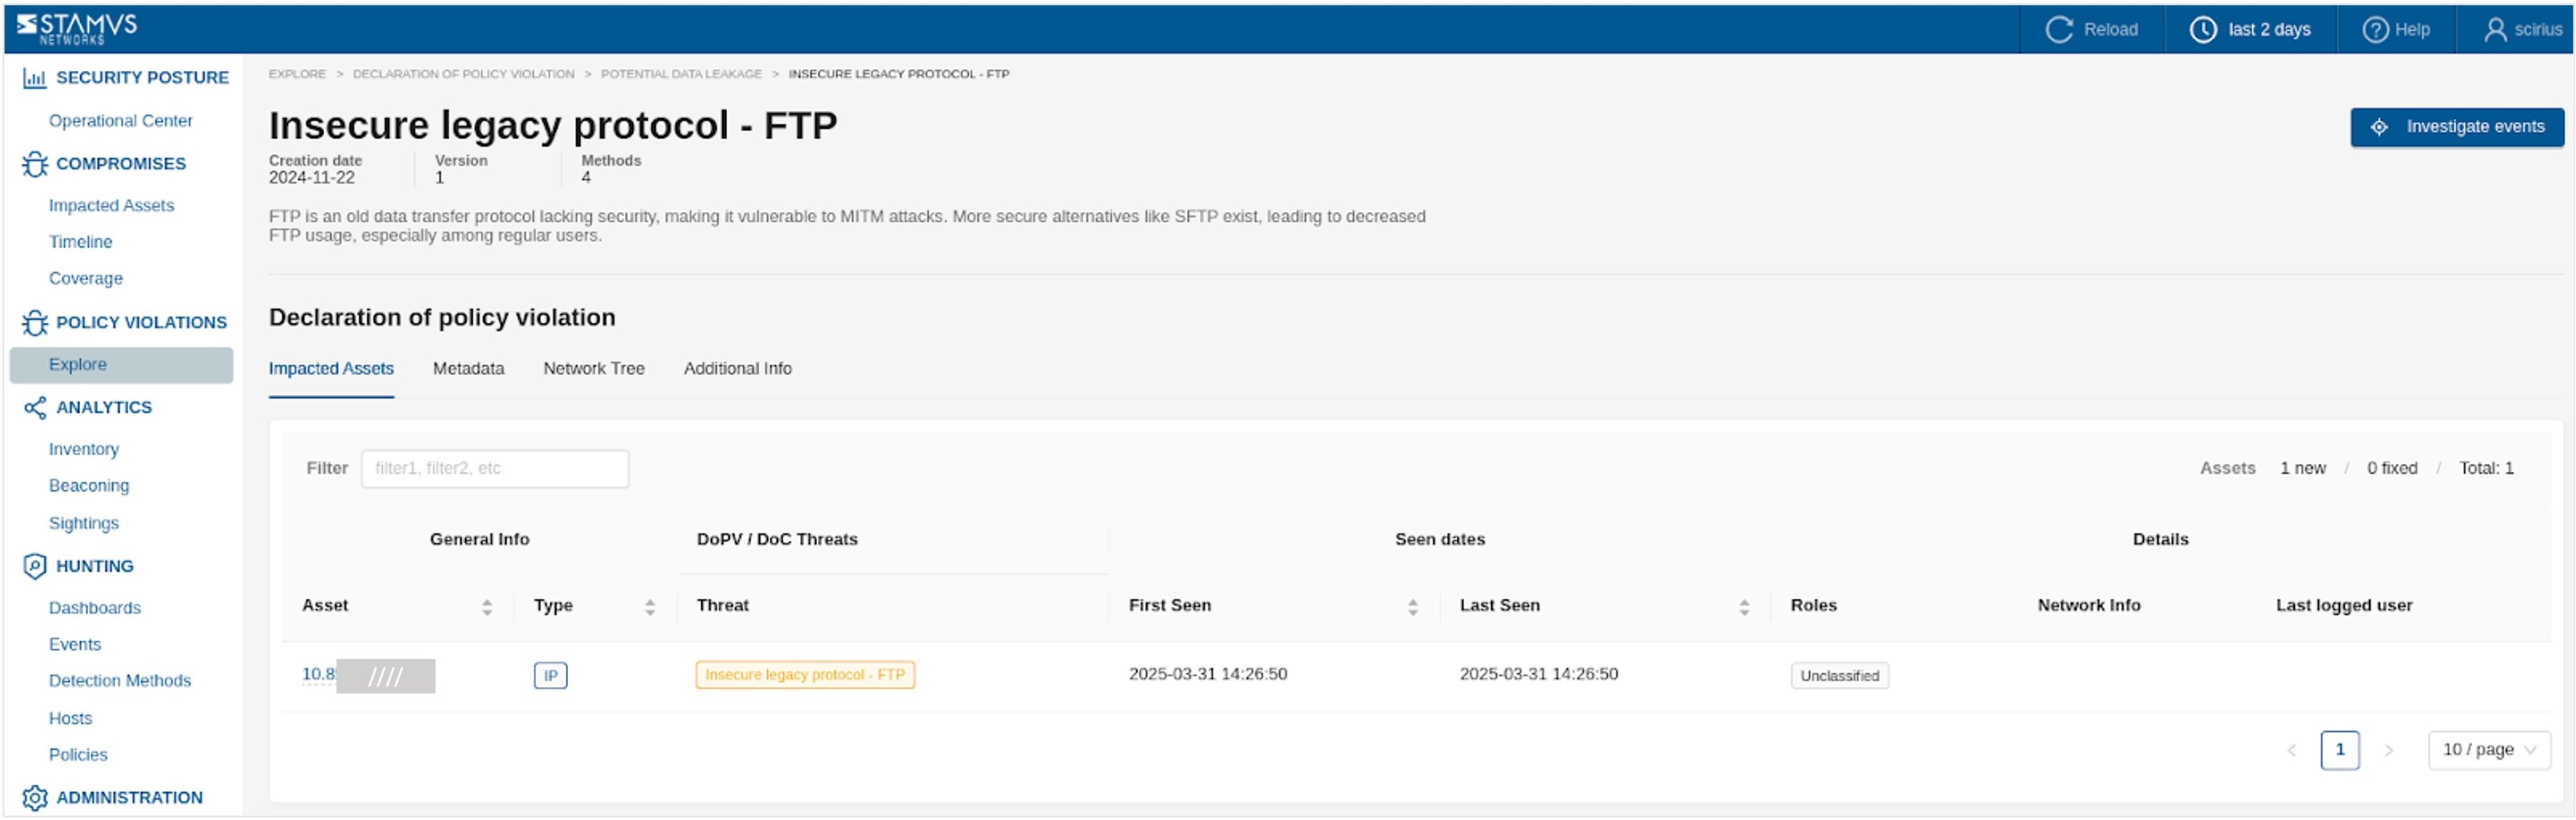The height and width of the screenshot is (820, 2576).
Task: Click inside the filter input field
Action: [x=494, y=468]
